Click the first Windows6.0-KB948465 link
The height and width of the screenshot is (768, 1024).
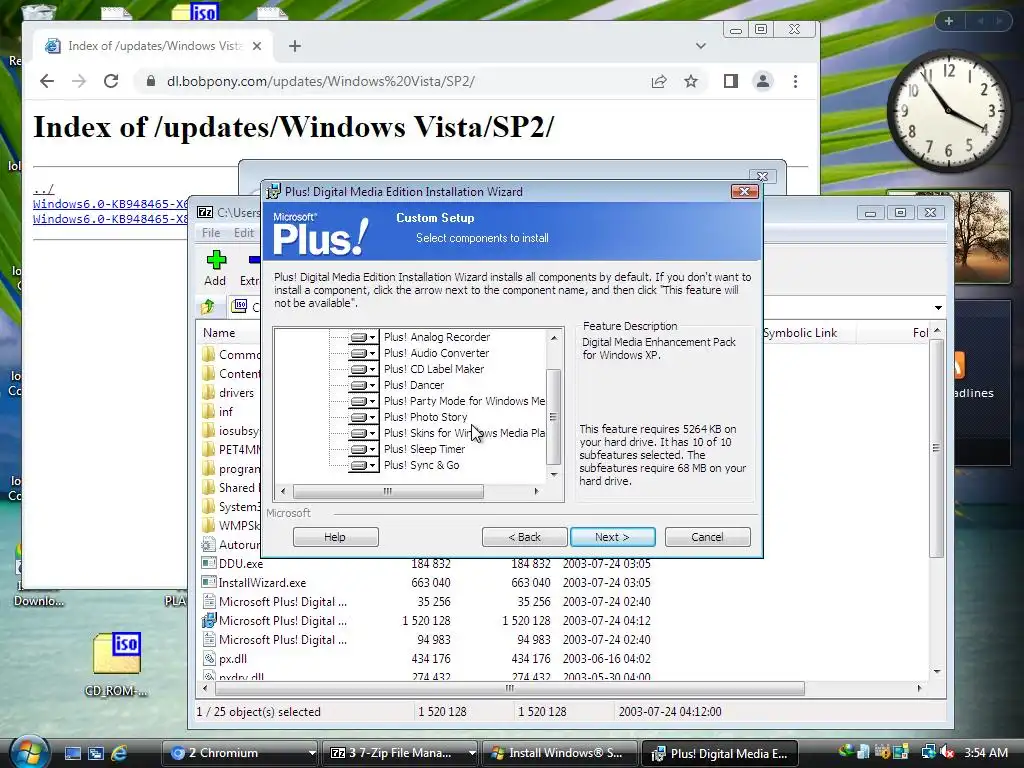pos(110,204)
